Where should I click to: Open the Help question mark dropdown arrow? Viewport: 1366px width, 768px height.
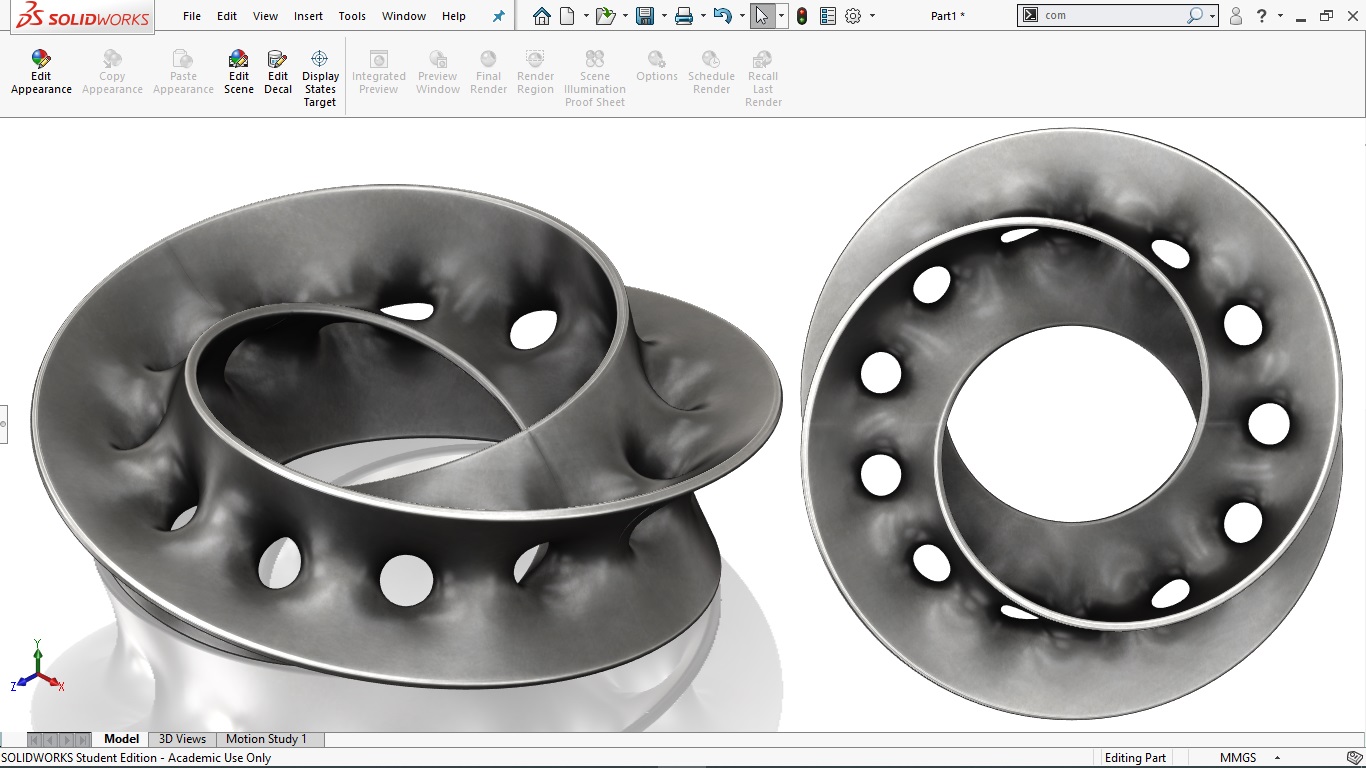click(1280, 16)
